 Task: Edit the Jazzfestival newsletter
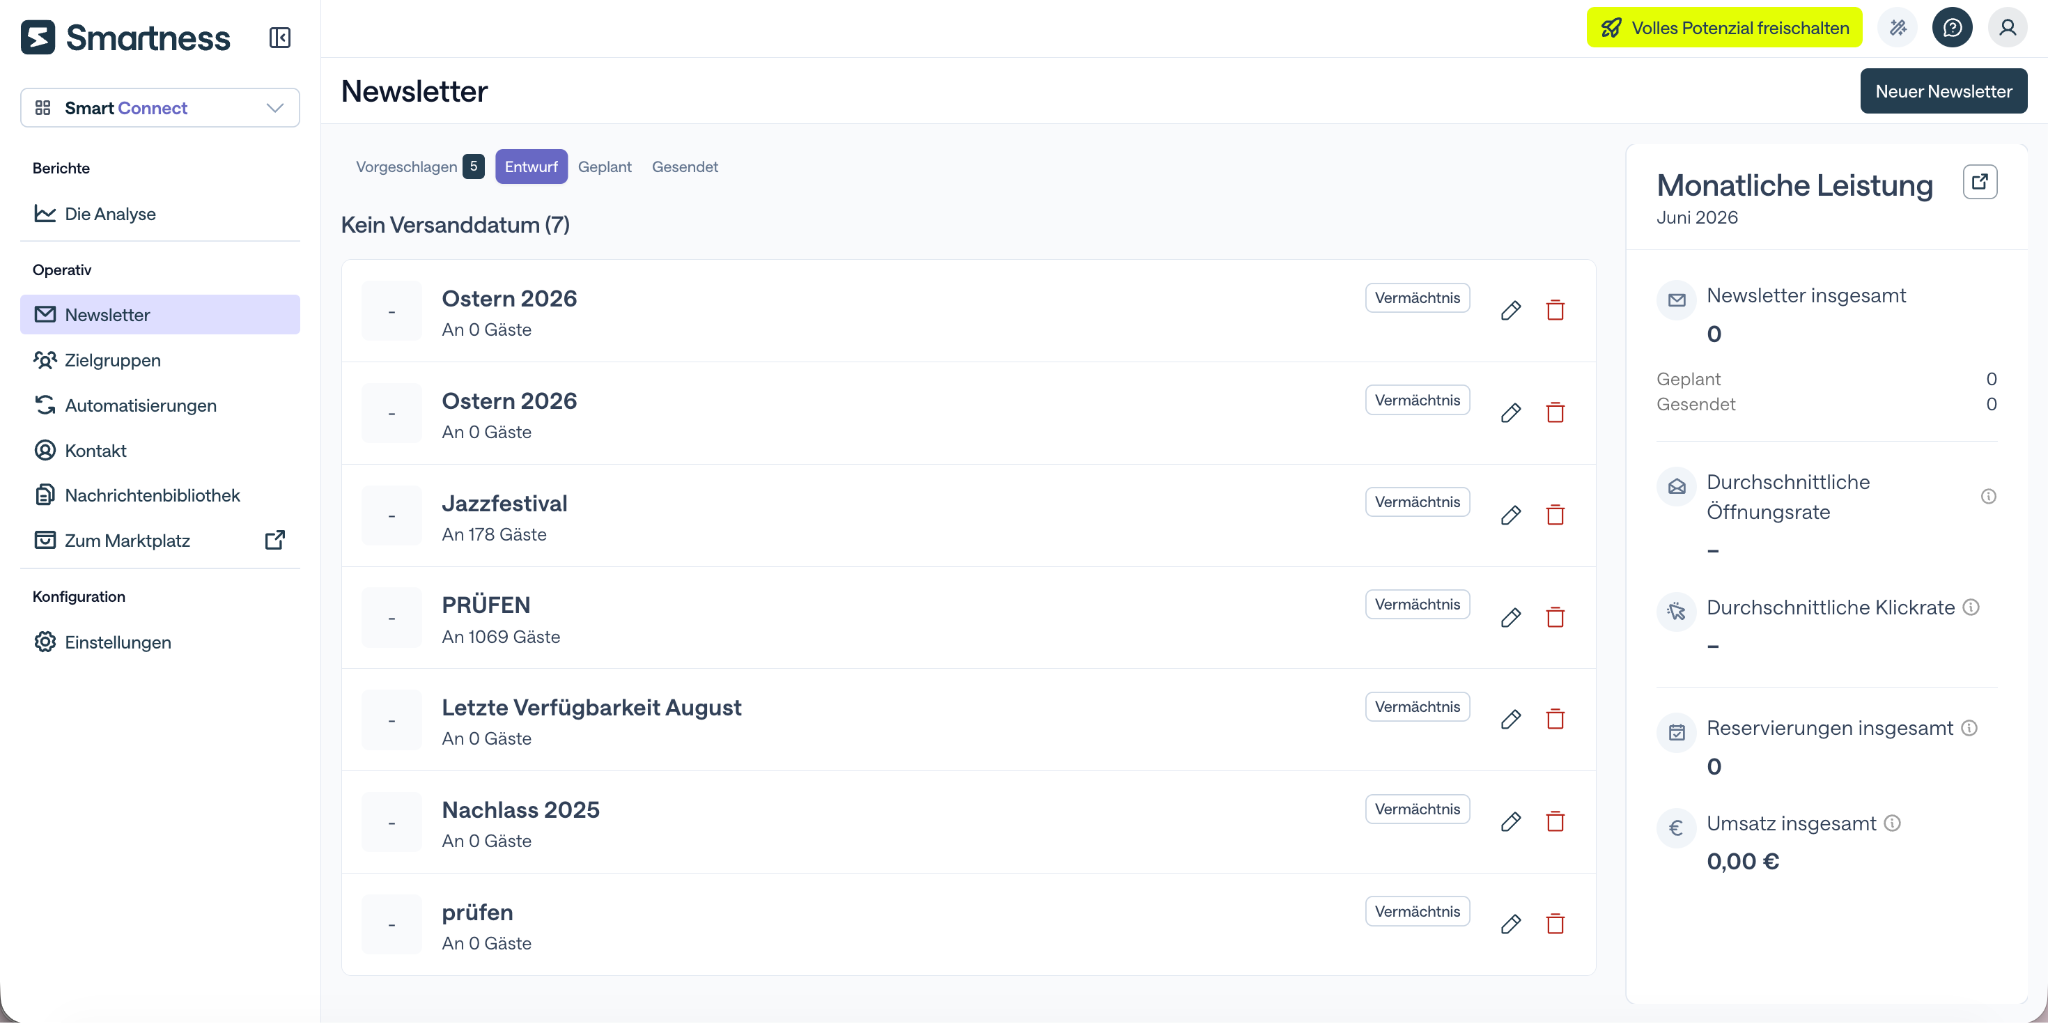click(1511, 515)
